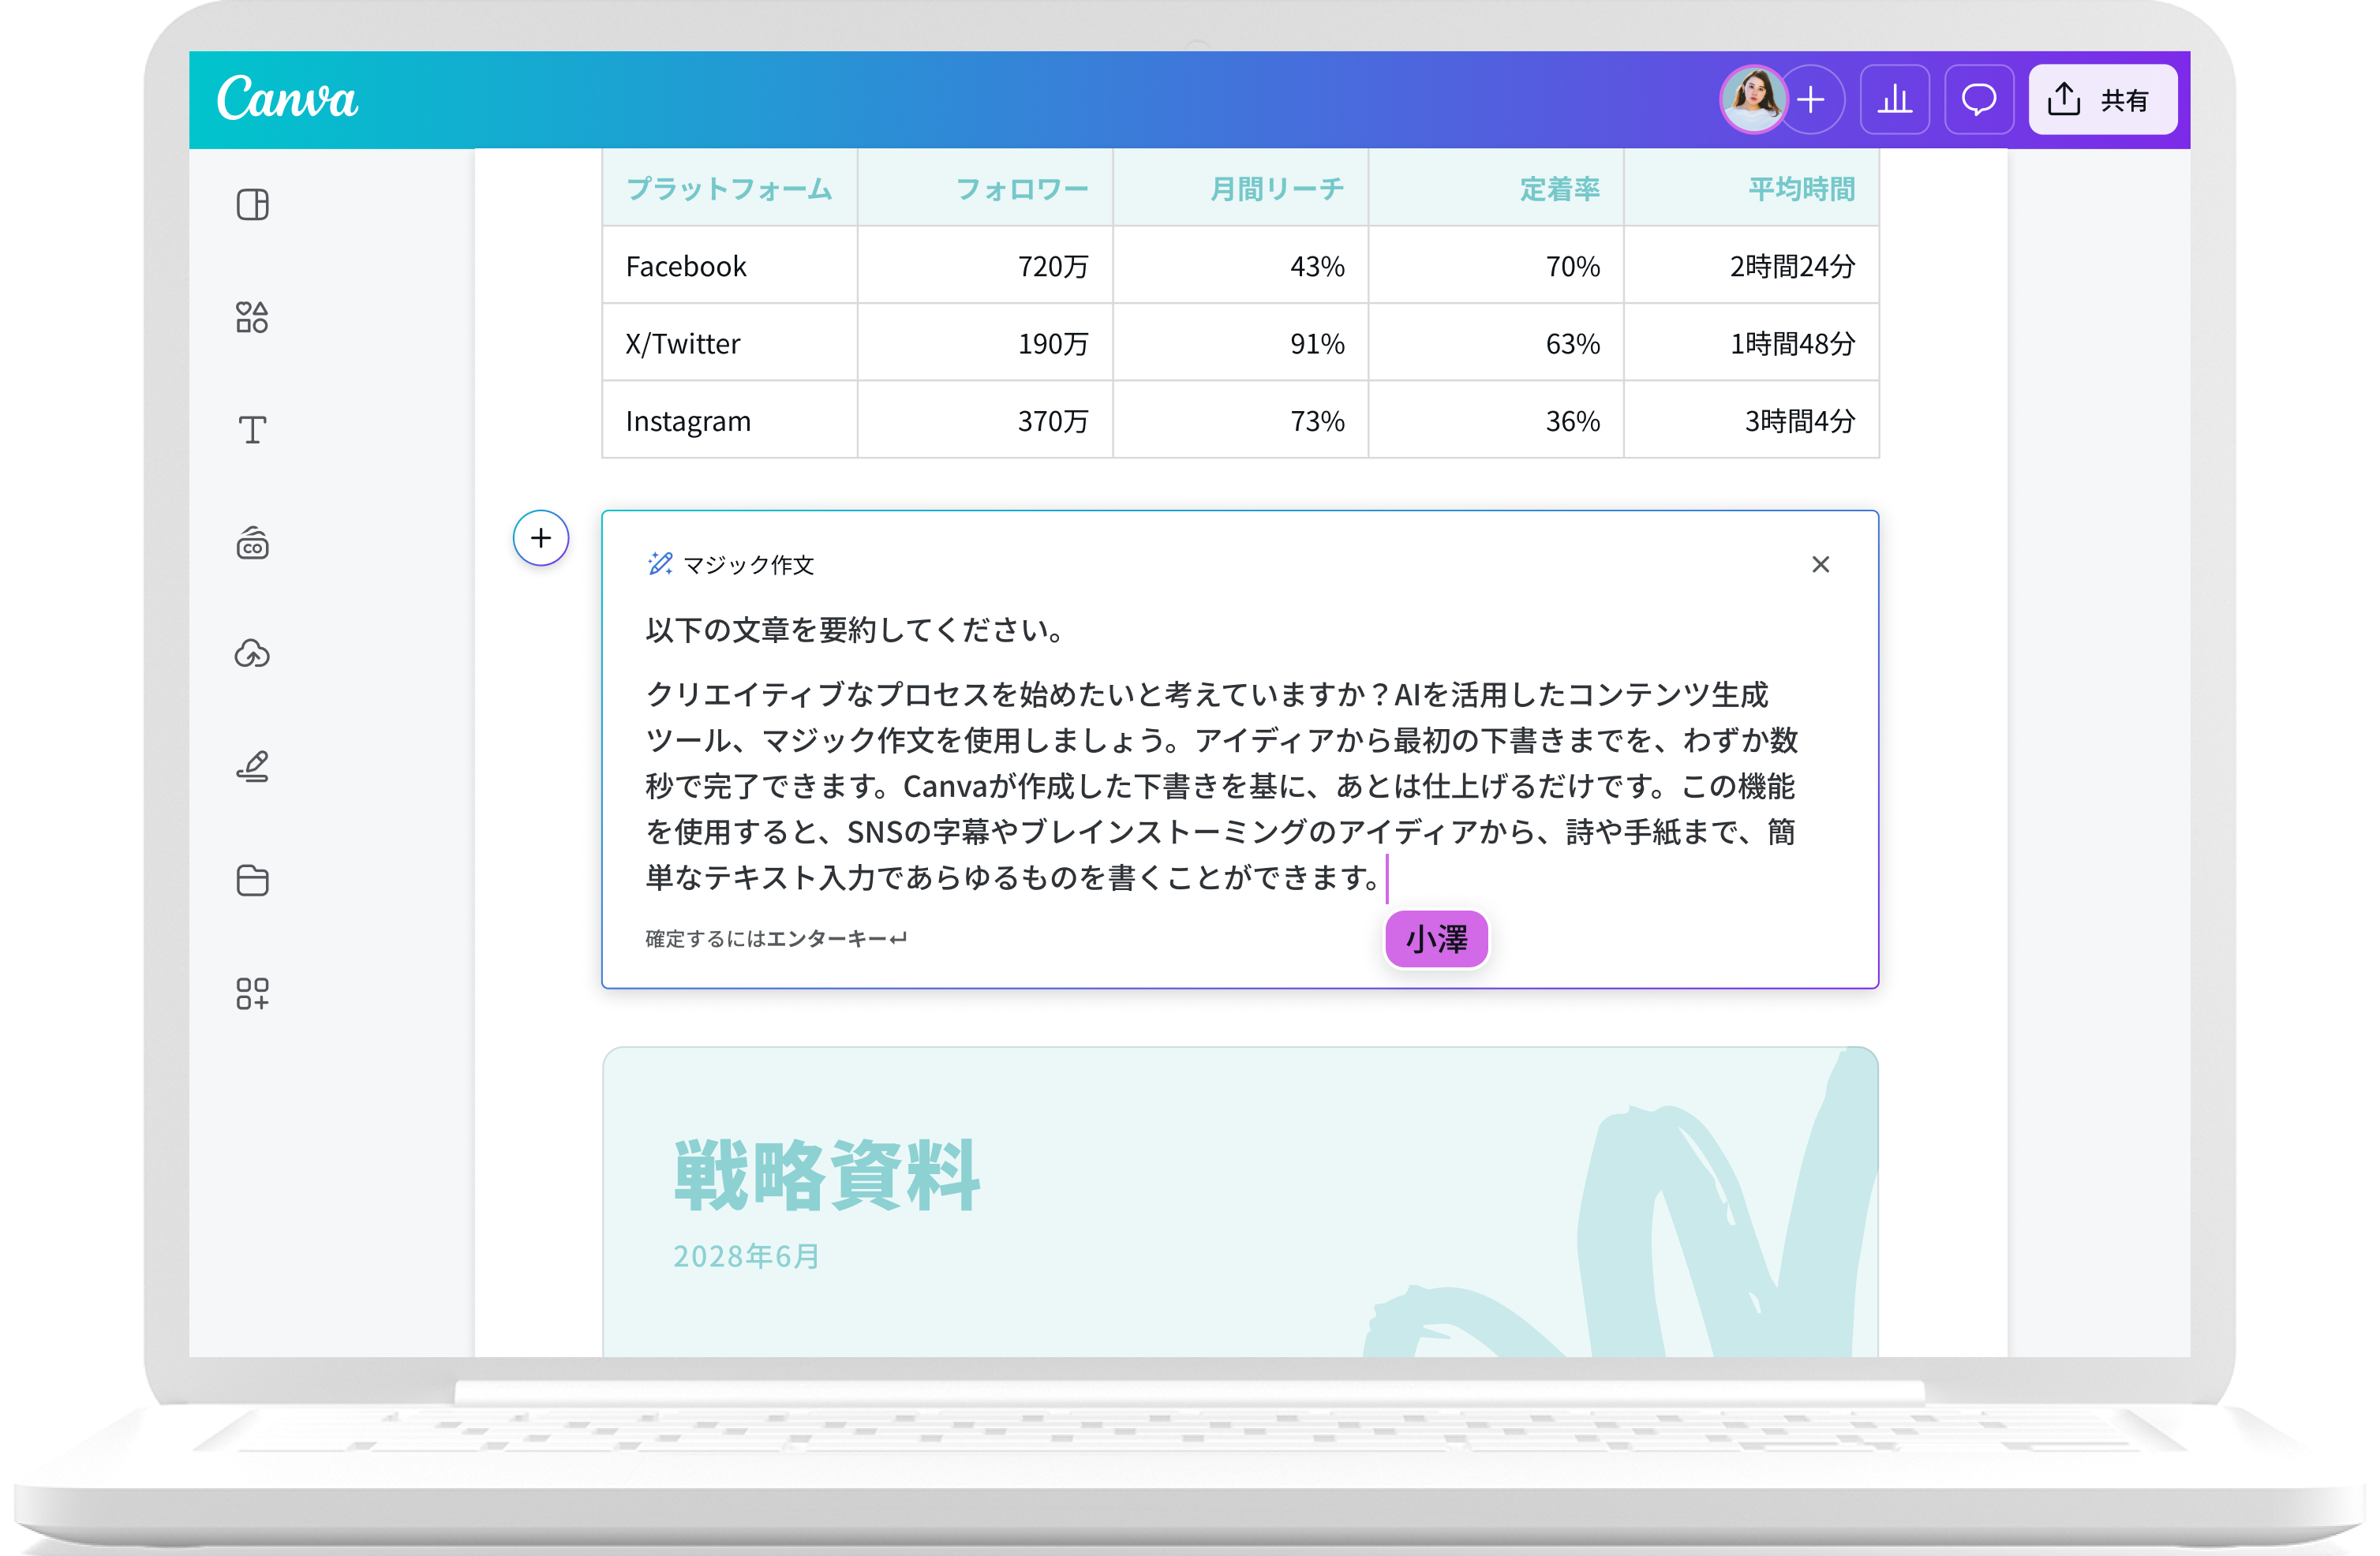Image resolution: width=2380 pixels, height=1556 pixels.
Task: Click the マジック作文 wand icon
Action: [660, 564]
